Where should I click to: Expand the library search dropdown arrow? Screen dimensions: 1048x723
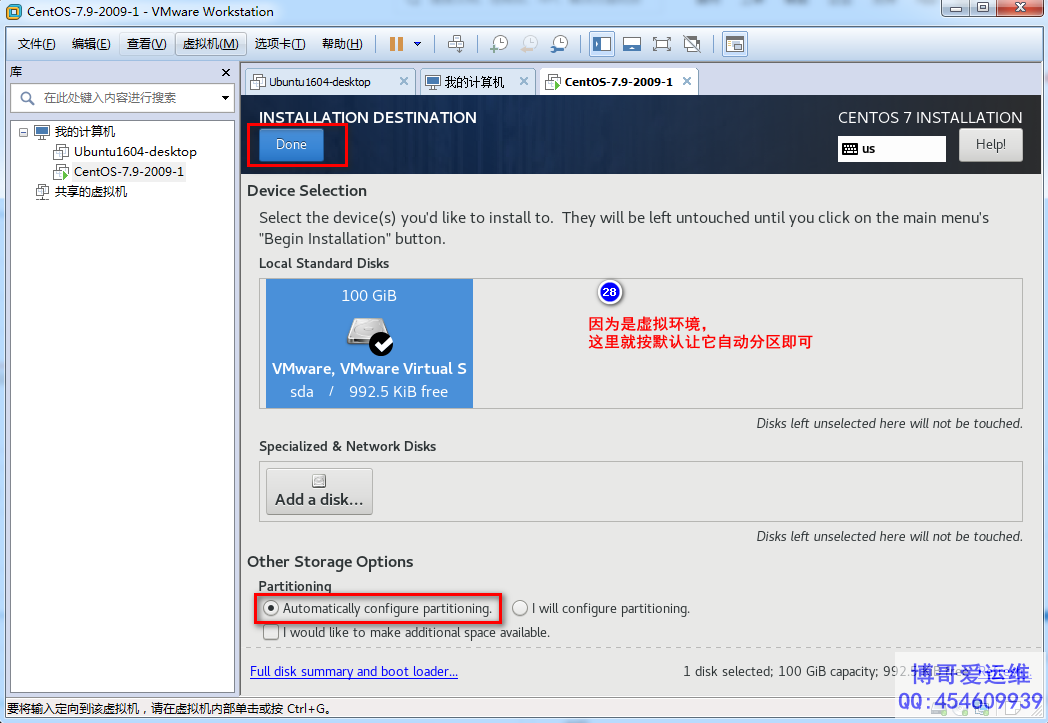225,98
